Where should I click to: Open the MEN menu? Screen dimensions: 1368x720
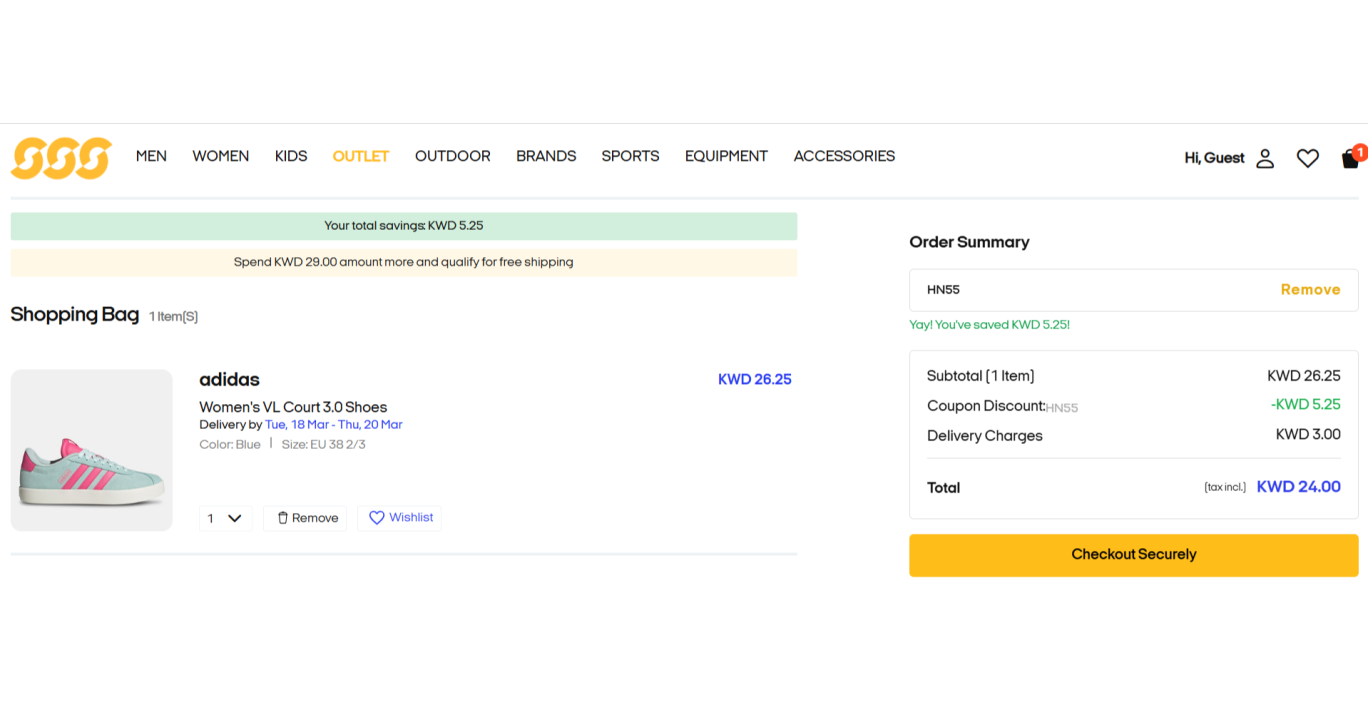[151, 156]
